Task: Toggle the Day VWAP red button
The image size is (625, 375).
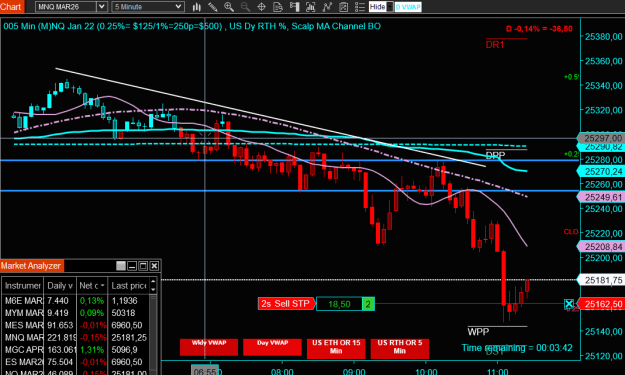Action: [272, 347]
